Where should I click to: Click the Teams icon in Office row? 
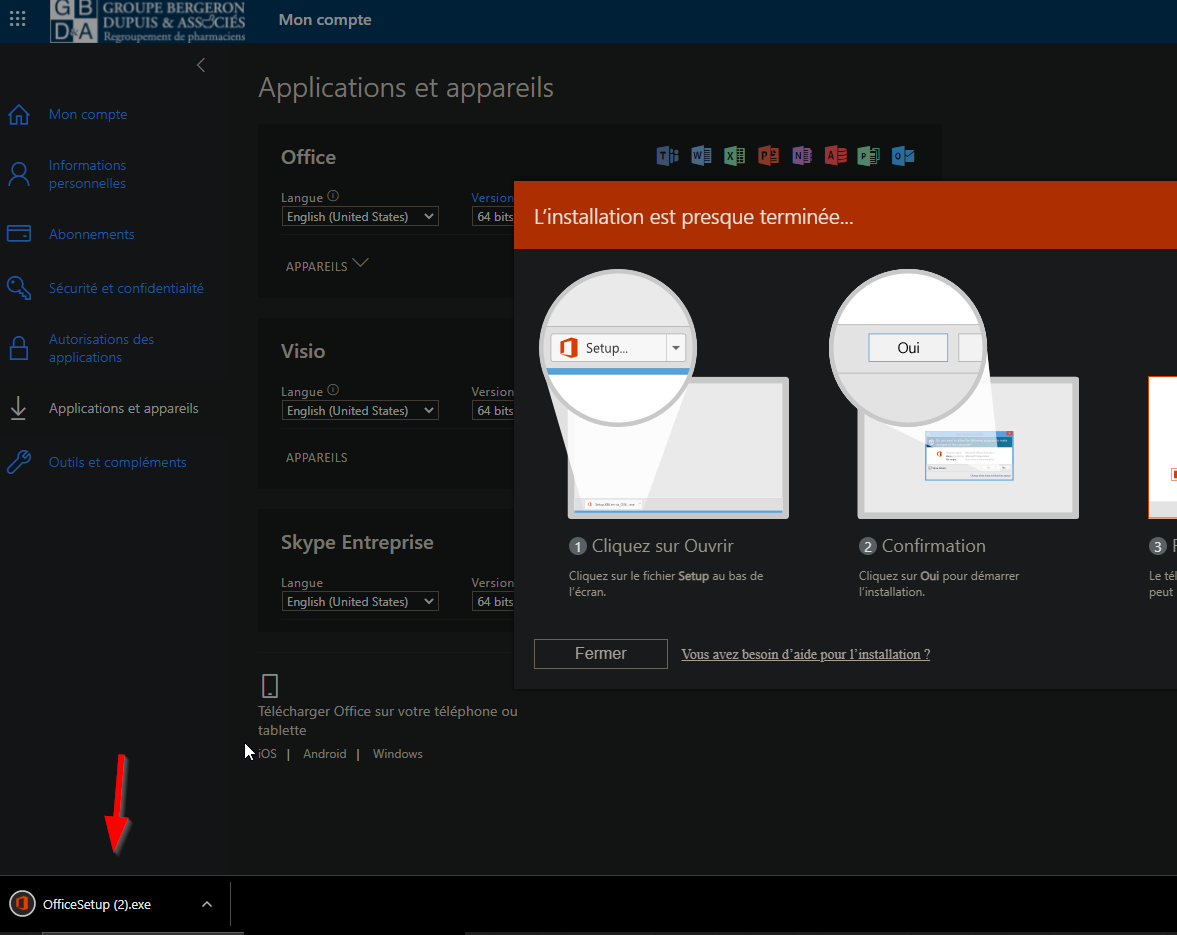click(667, 155)
